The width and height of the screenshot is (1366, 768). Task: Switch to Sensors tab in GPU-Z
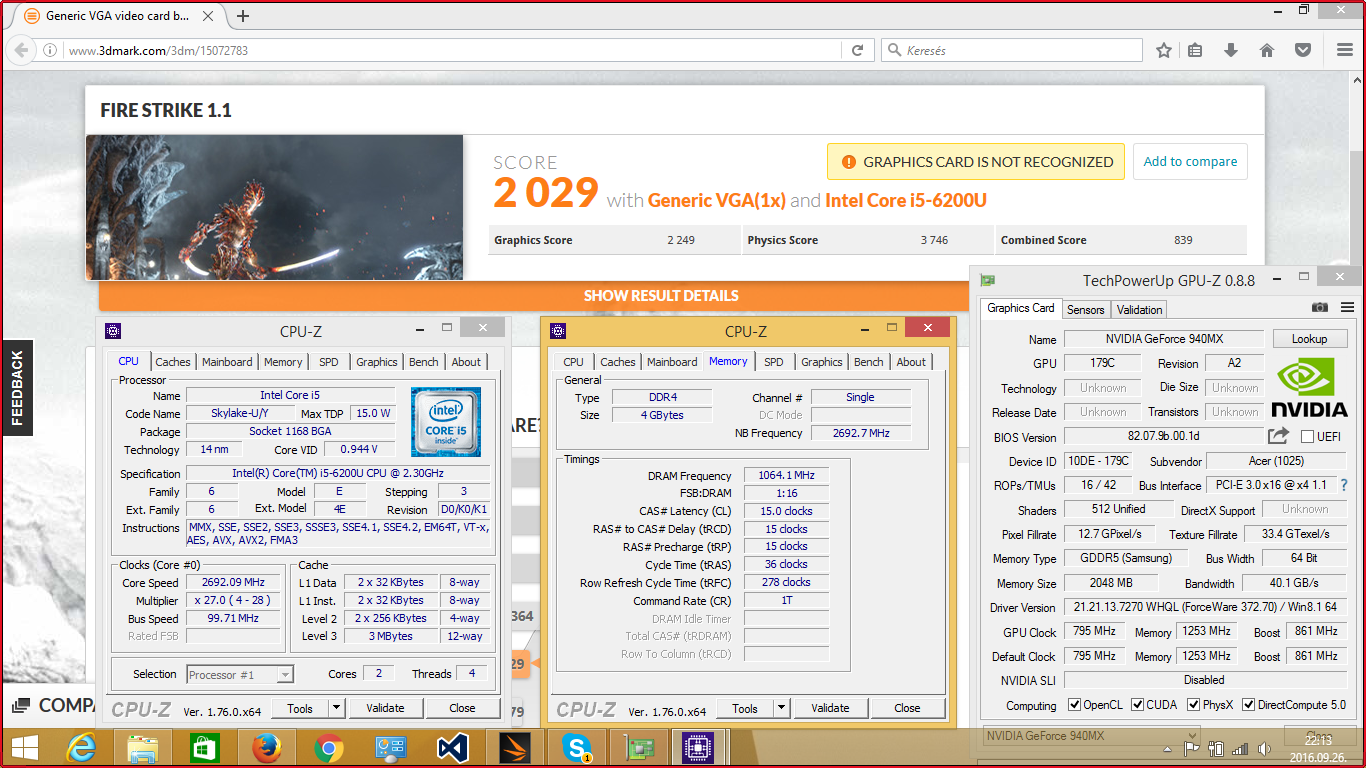coord(1086,310)
